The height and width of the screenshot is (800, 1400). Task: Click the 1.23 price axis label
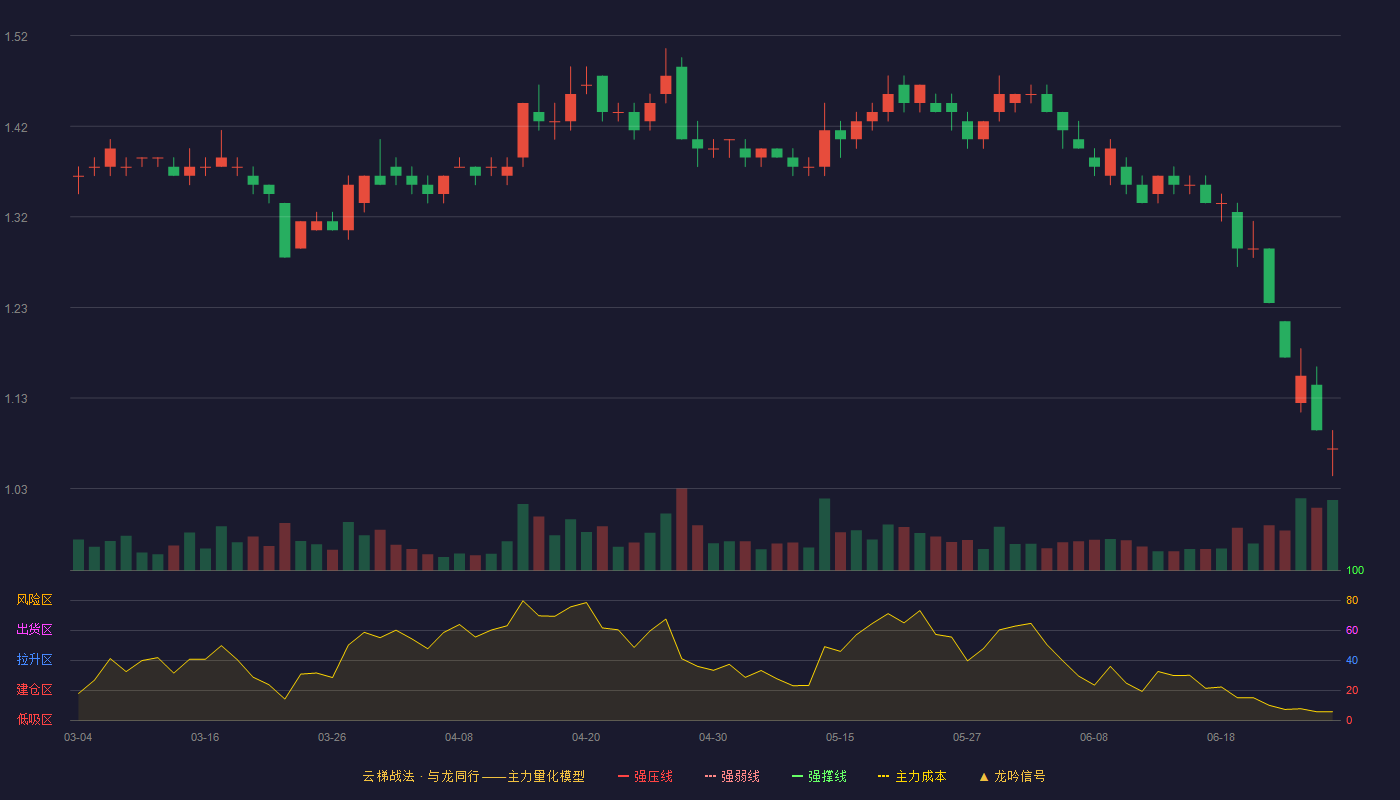16,309
